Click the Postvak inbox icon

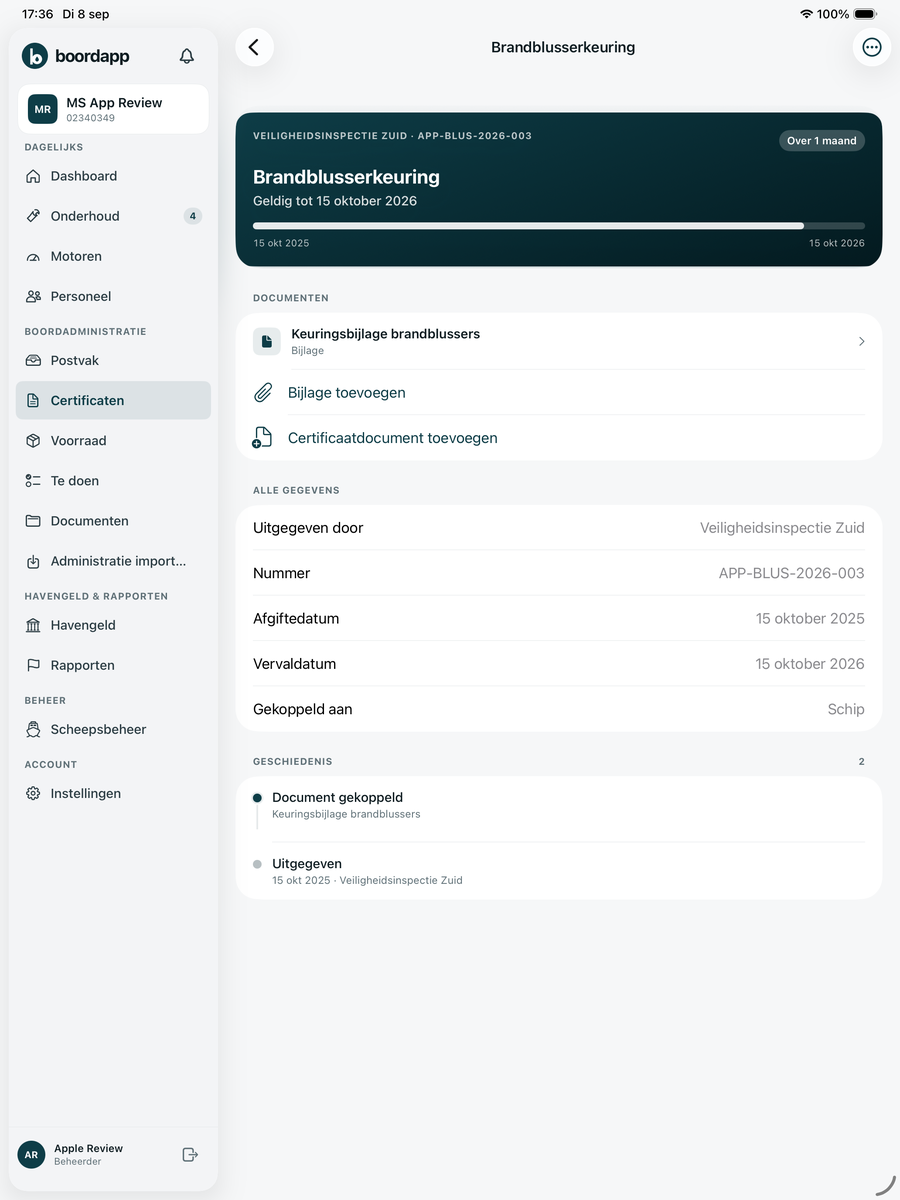click(x=33, y=360)
